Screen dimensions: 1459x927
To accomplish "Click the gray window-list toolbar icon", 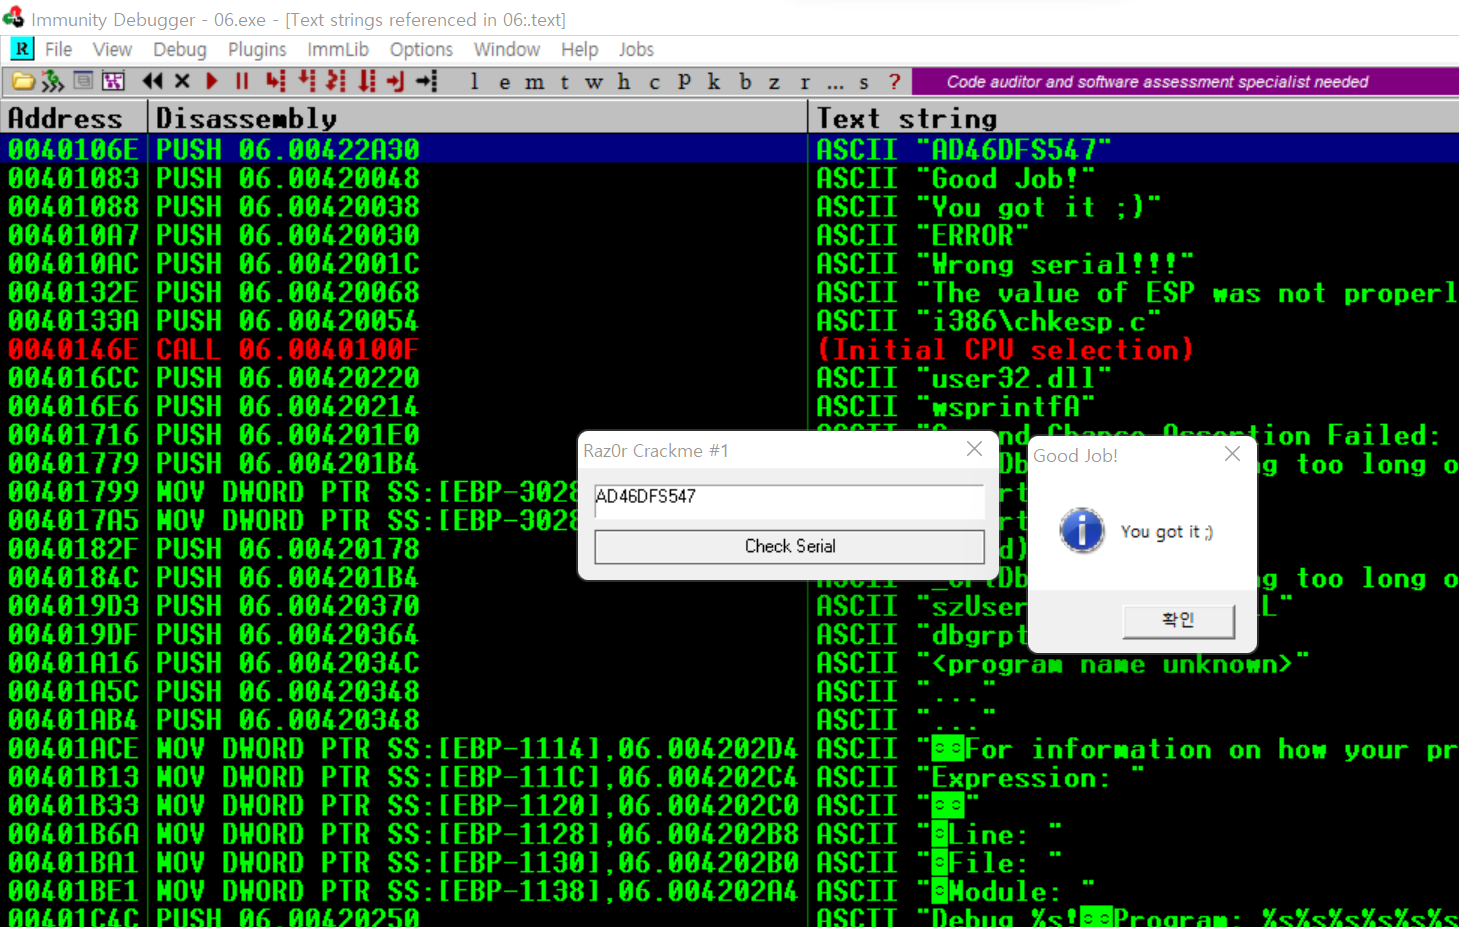I will (x=84, y=81).
